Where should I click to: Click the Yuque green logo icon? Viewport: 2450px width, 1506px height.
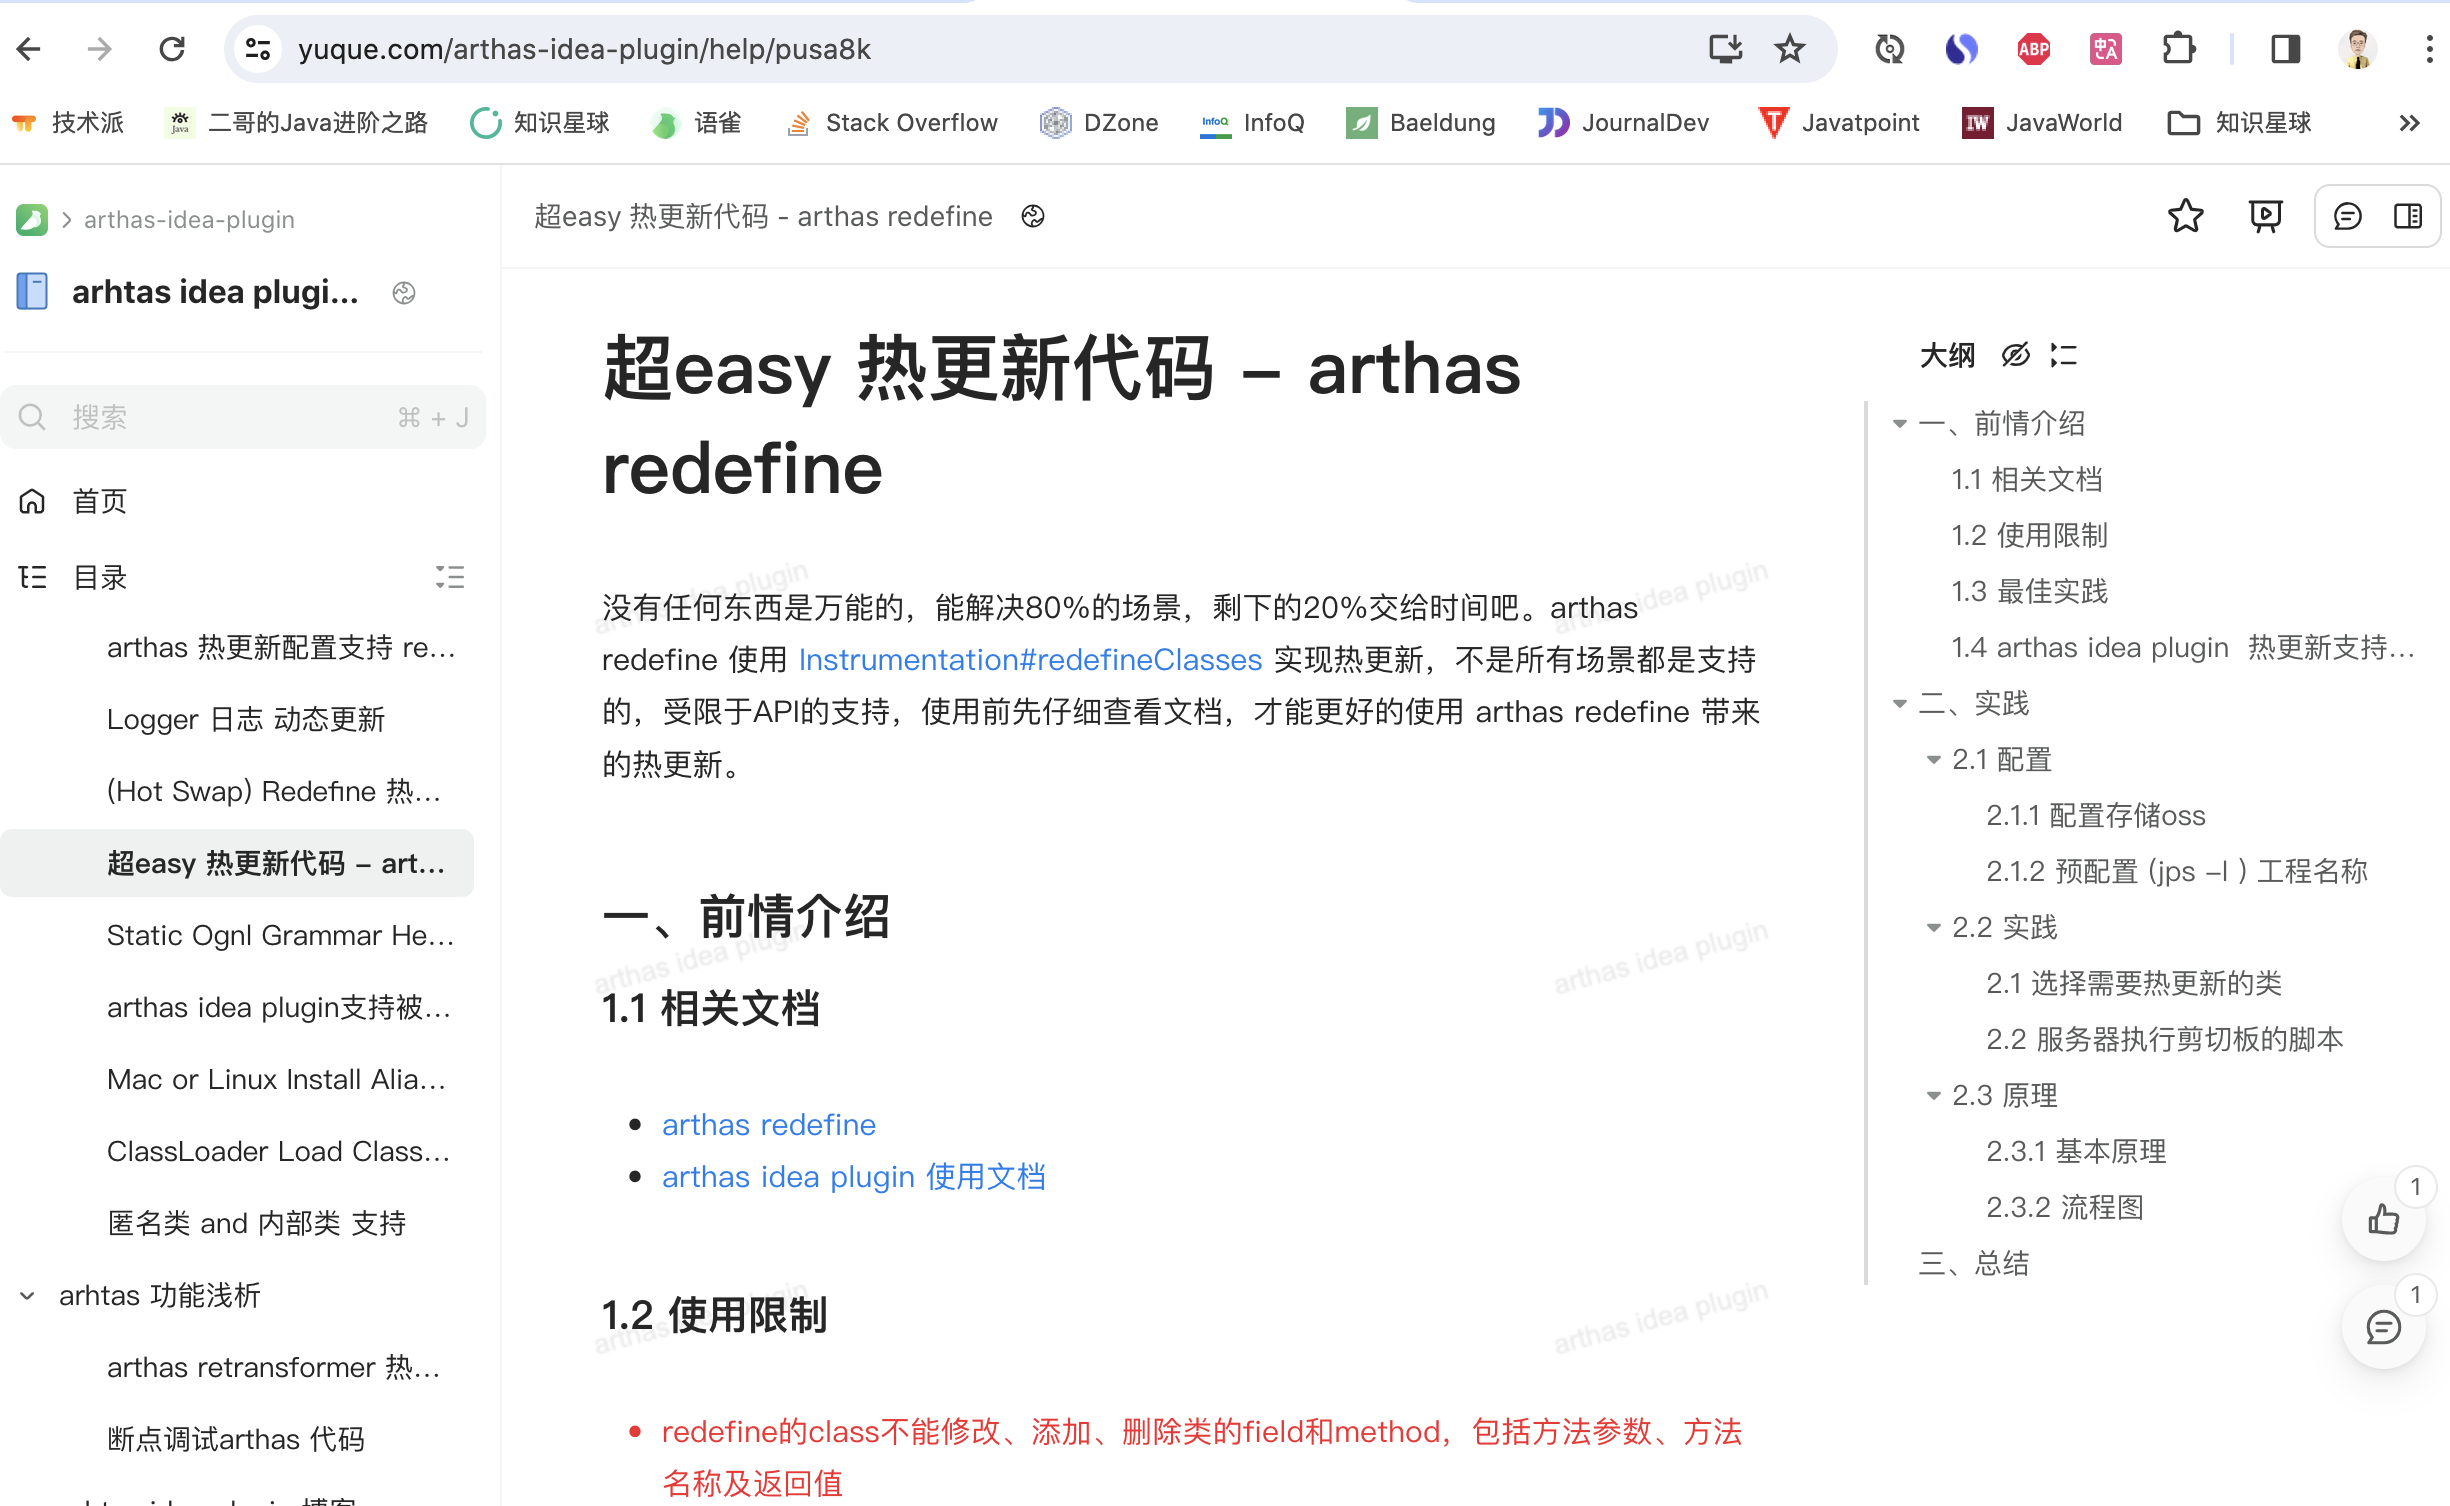(32, 219)
